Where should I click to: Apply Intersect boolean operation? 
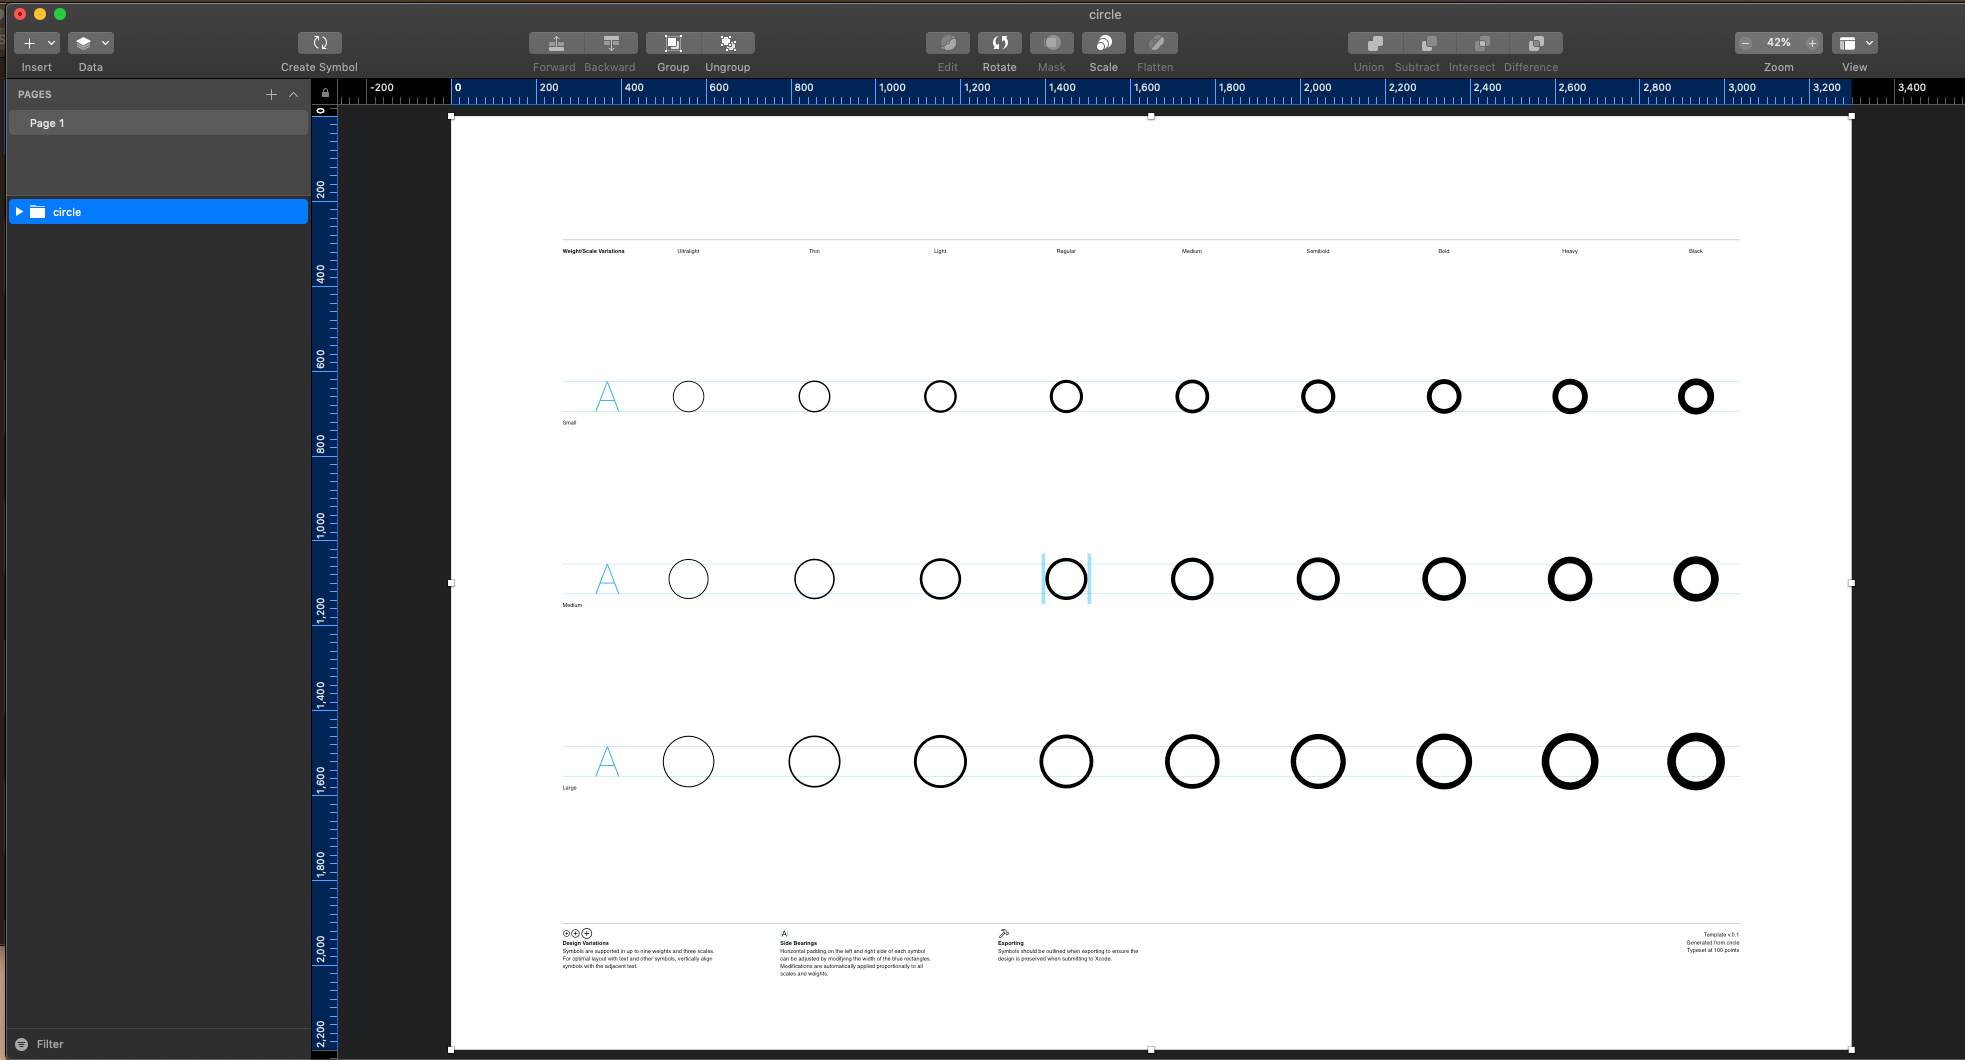pos(1483,43)
